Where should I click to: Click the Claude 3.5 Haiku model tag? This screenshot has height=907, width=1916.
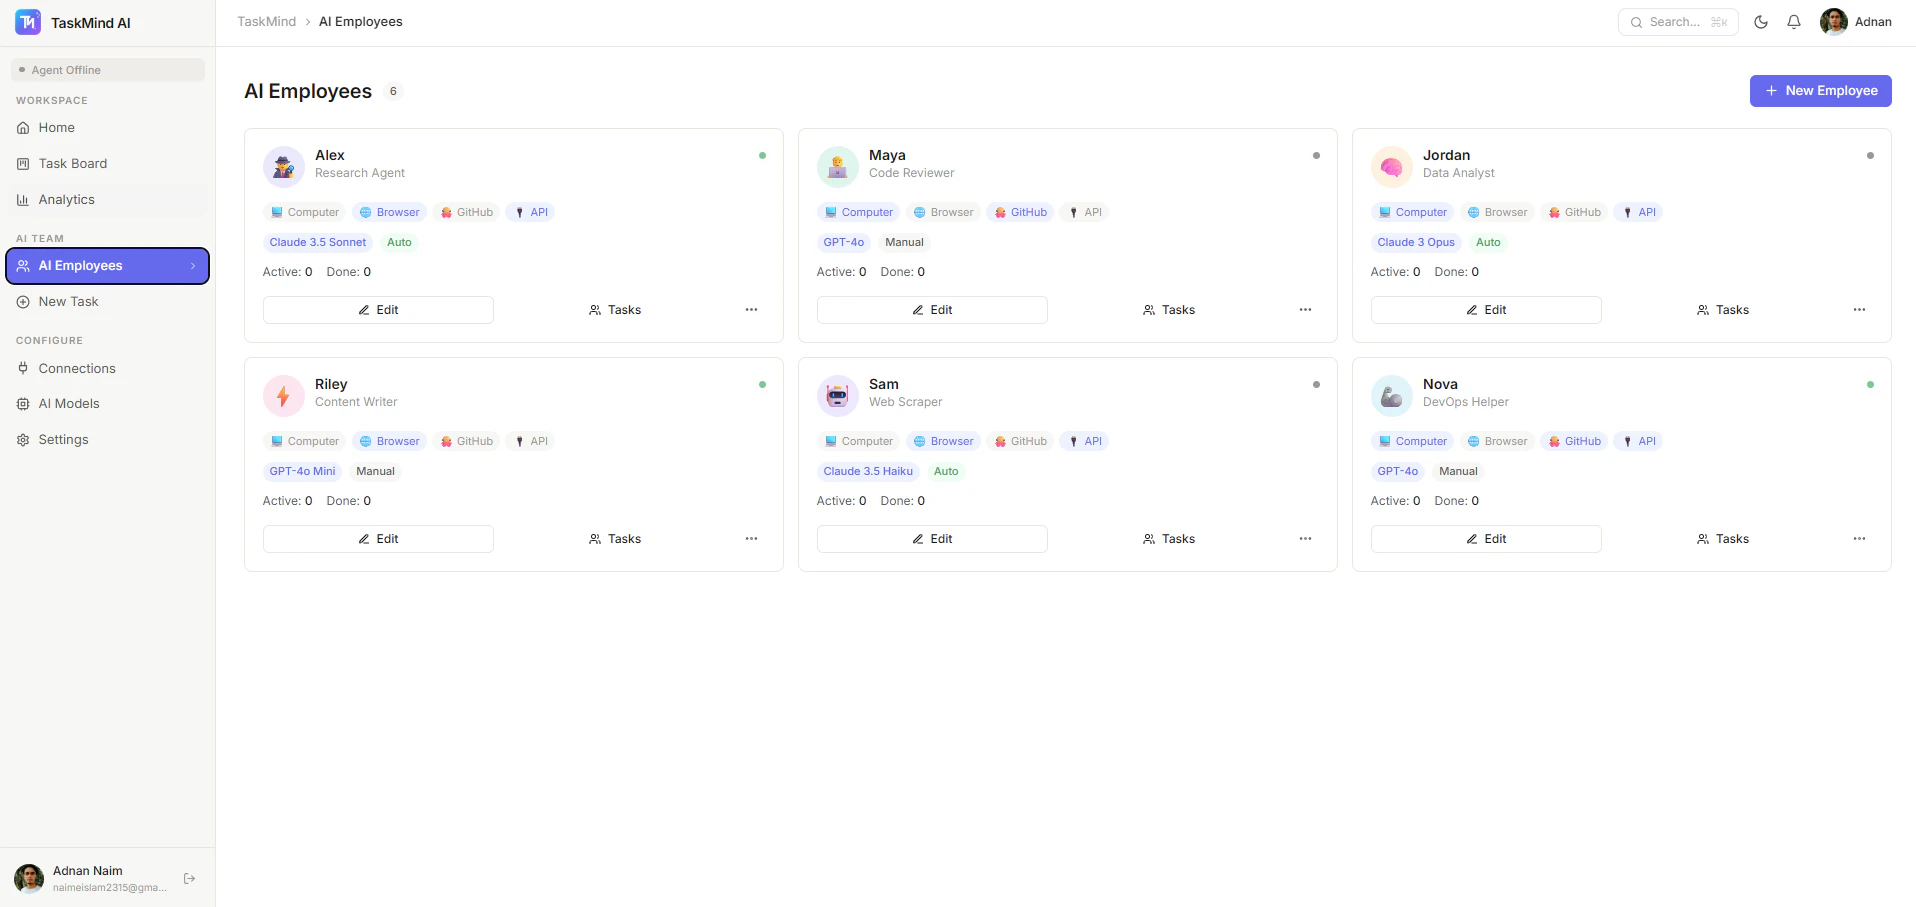[x=868, y=471]
